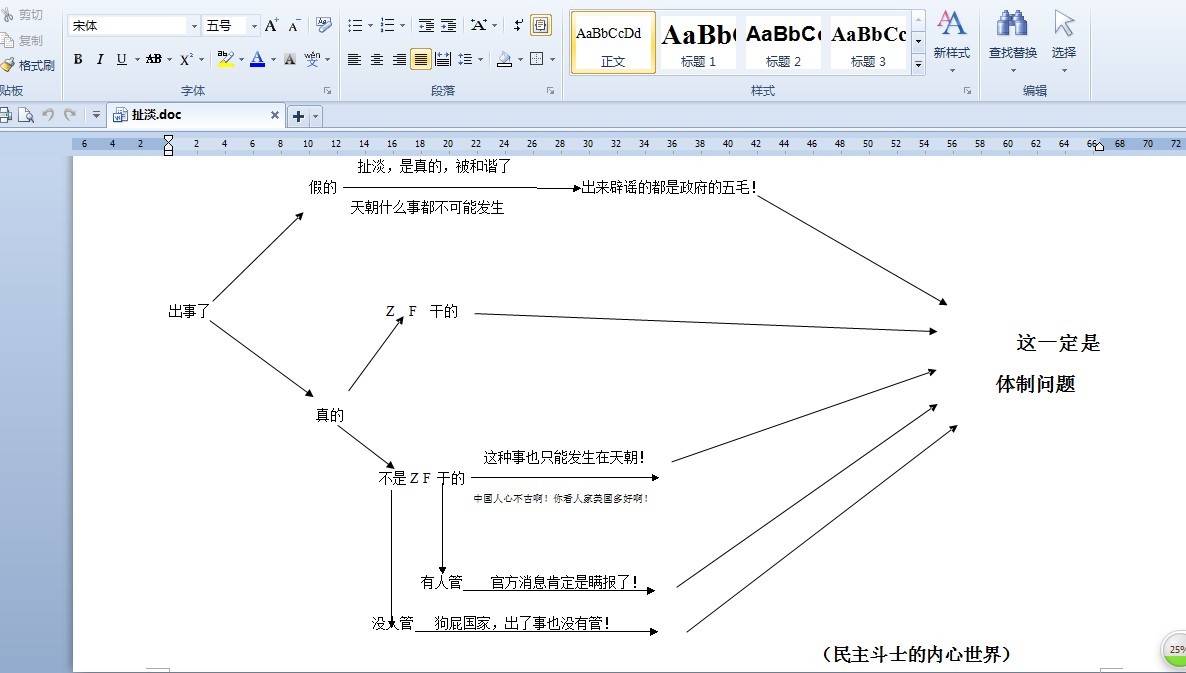Click the clear formatting icon

[x=323, y=25]
